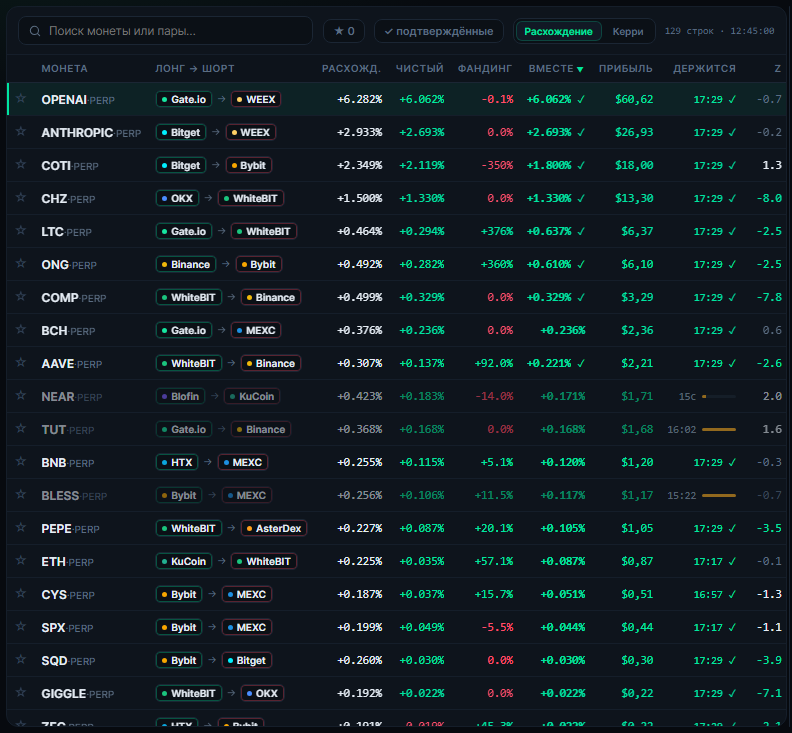The width and height of the screenshot is (792, 733).
Task: Toggle the подтверждённые filter
Action: pos(438,31)
